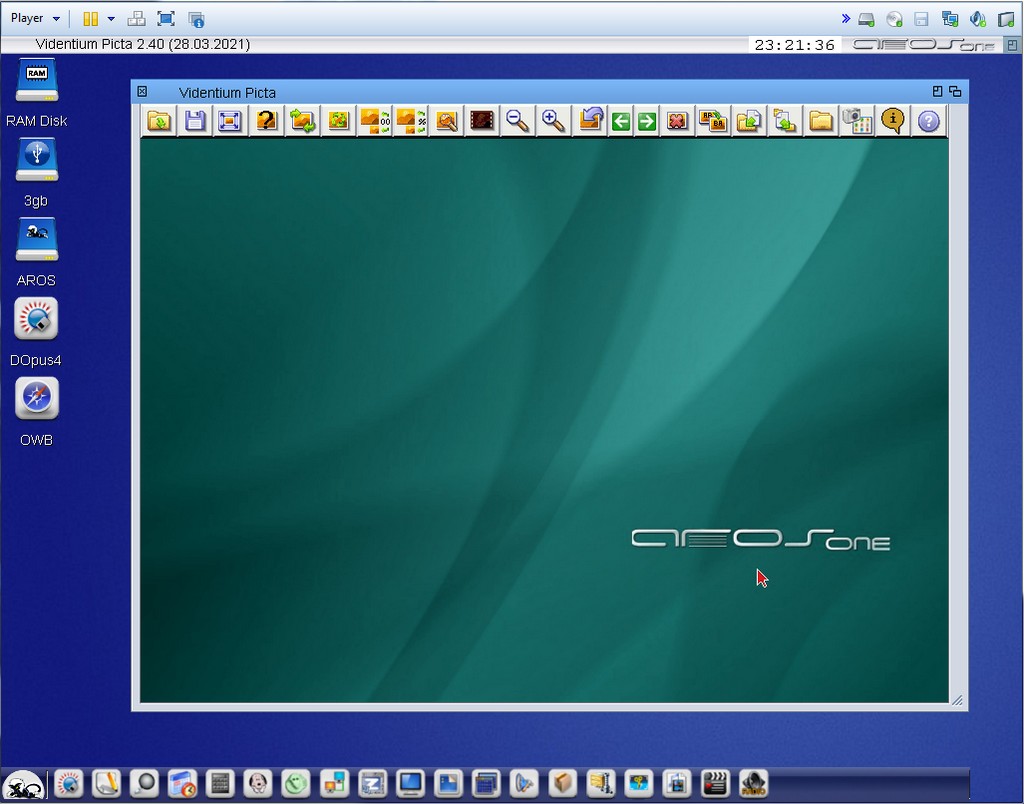Toggle the fullscreen view toolbar icon

click(230, 121)
